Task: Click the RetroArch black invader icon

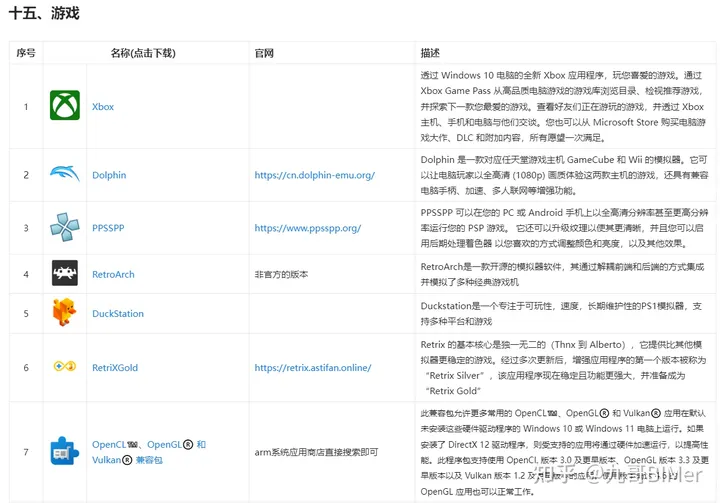Action: point(65,273)
